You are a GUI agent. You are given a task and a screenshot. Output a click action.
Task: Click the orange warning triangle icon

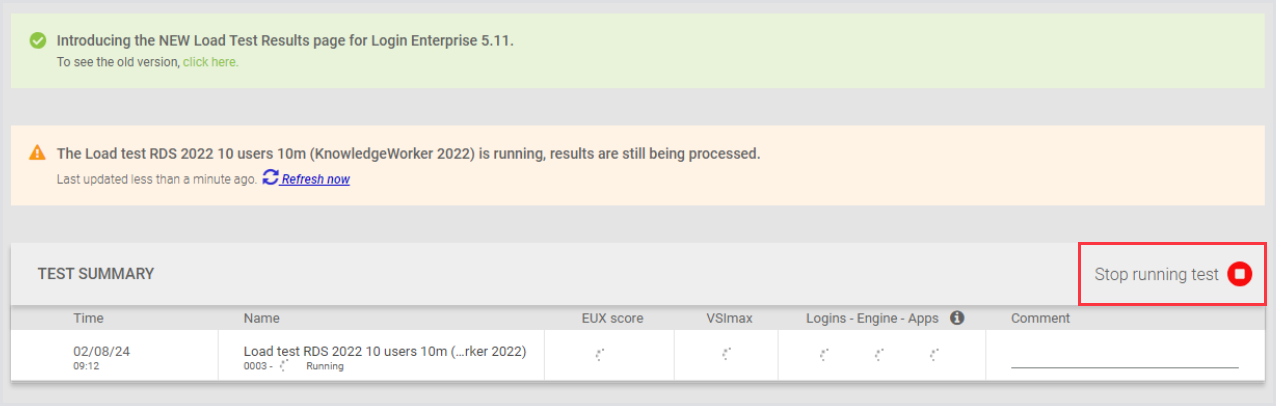[x=38, y=153]
